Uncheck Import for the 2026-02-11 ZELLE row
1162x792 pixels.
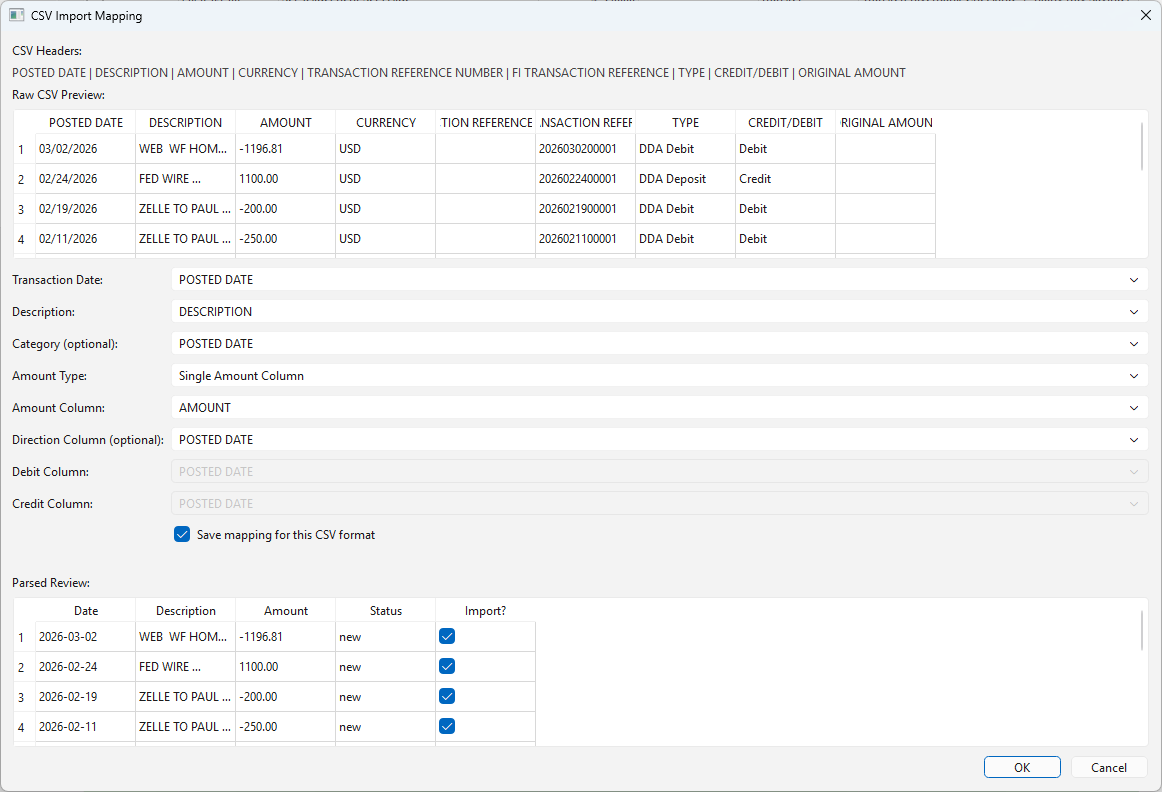click(x=446, y=726)
